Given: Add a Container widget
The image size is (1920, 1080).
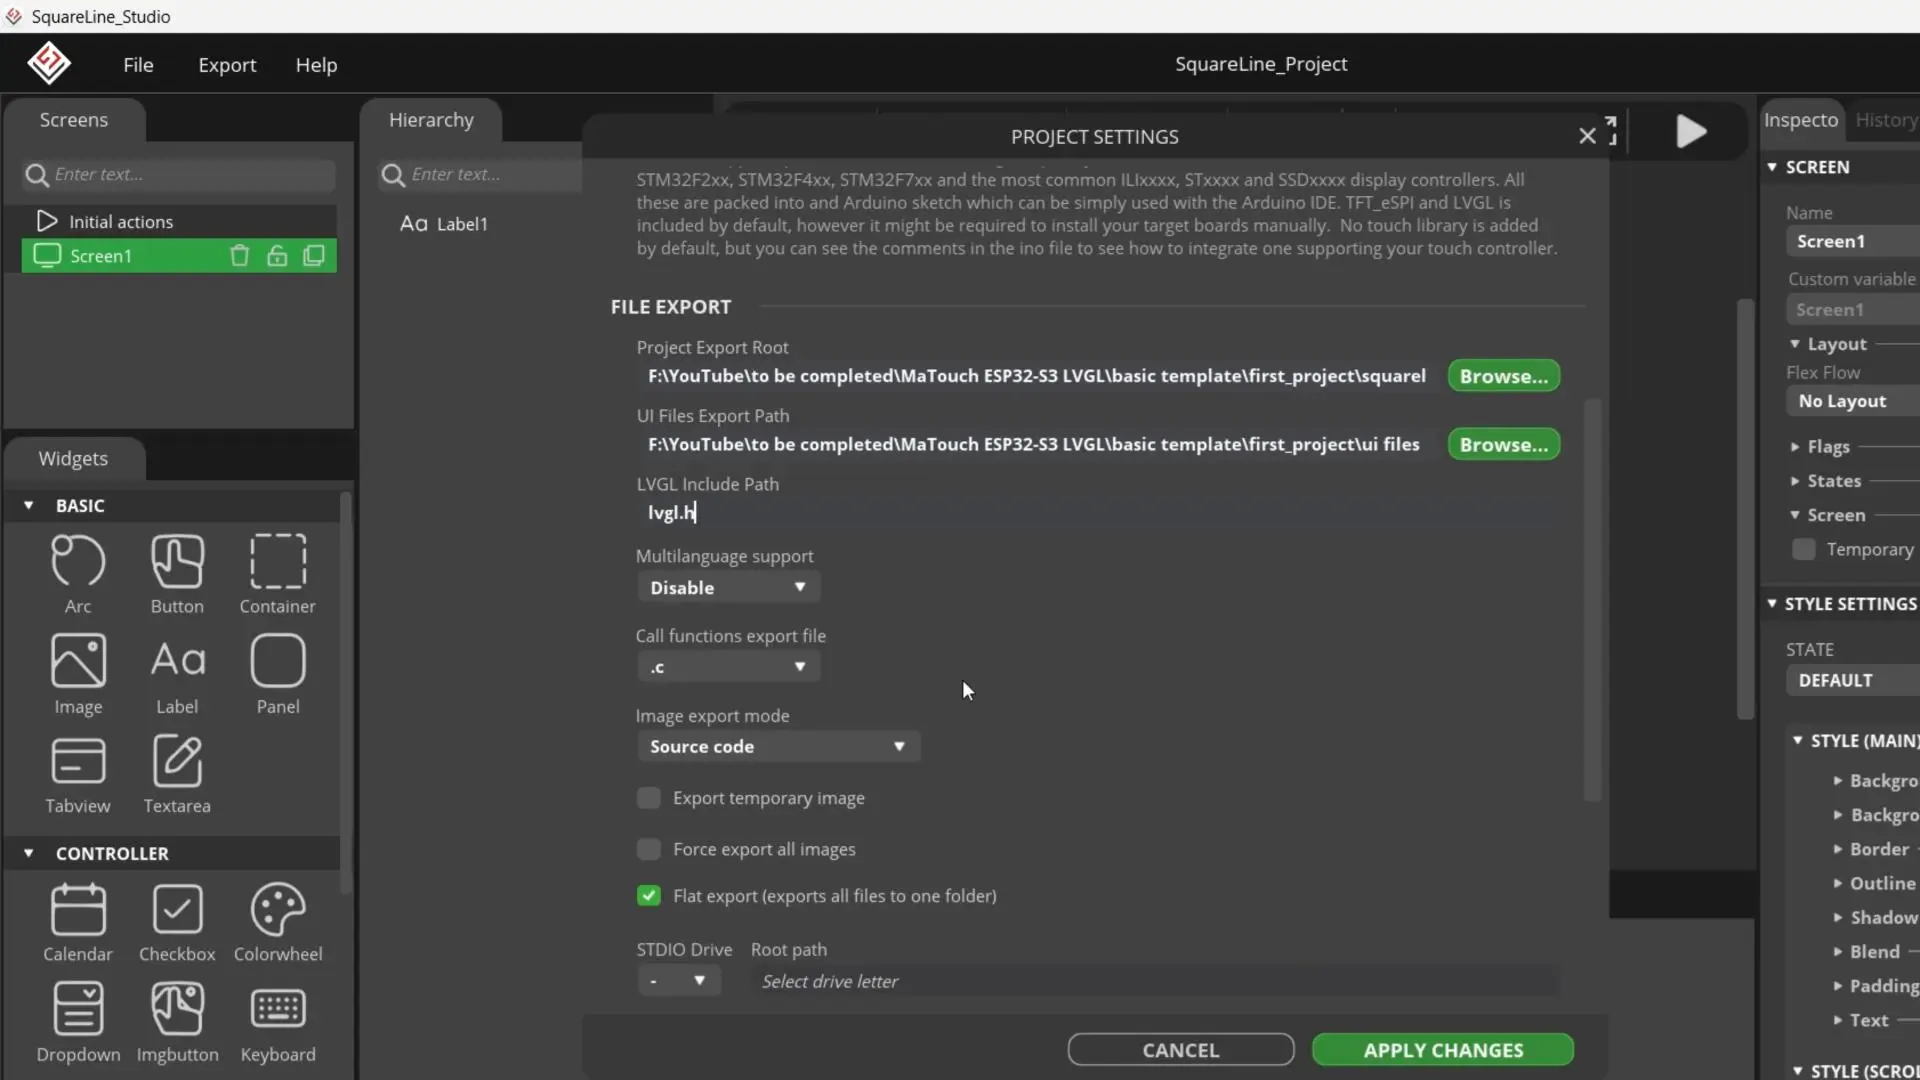Looking at the screenshot, I should click(277, 574).
